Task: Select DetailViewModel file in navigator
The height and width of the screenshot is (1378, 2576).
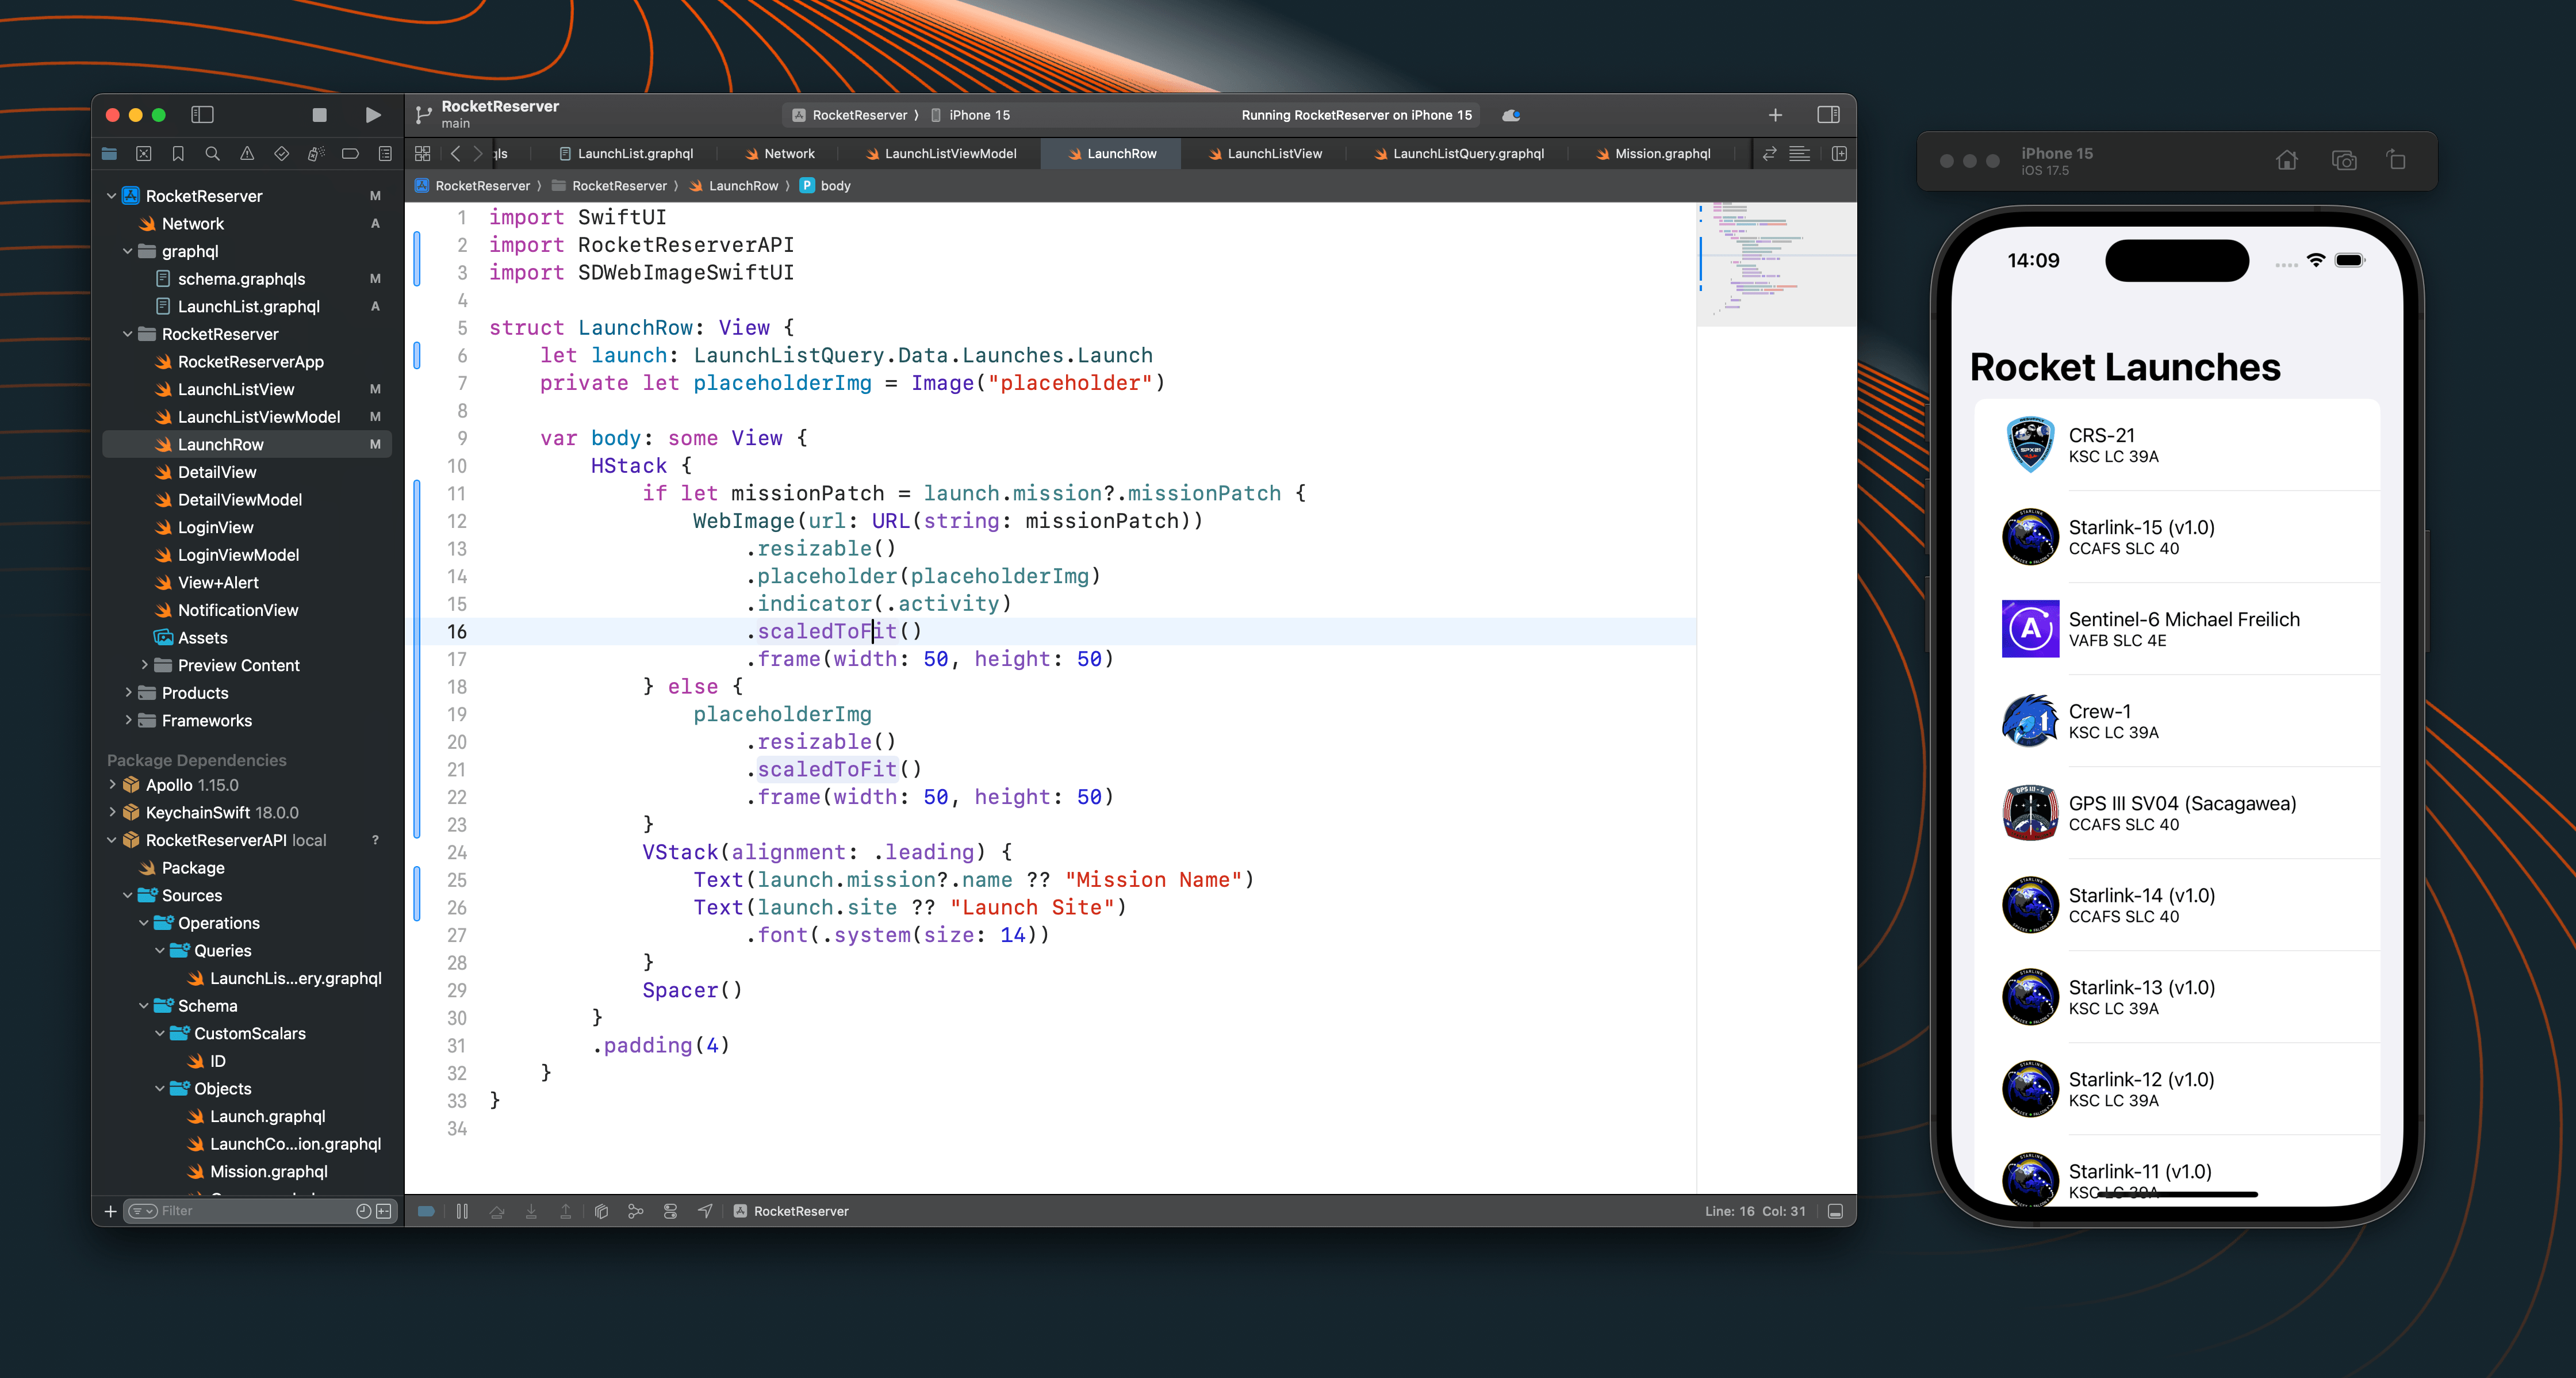Action: click(x=239, y=500)
